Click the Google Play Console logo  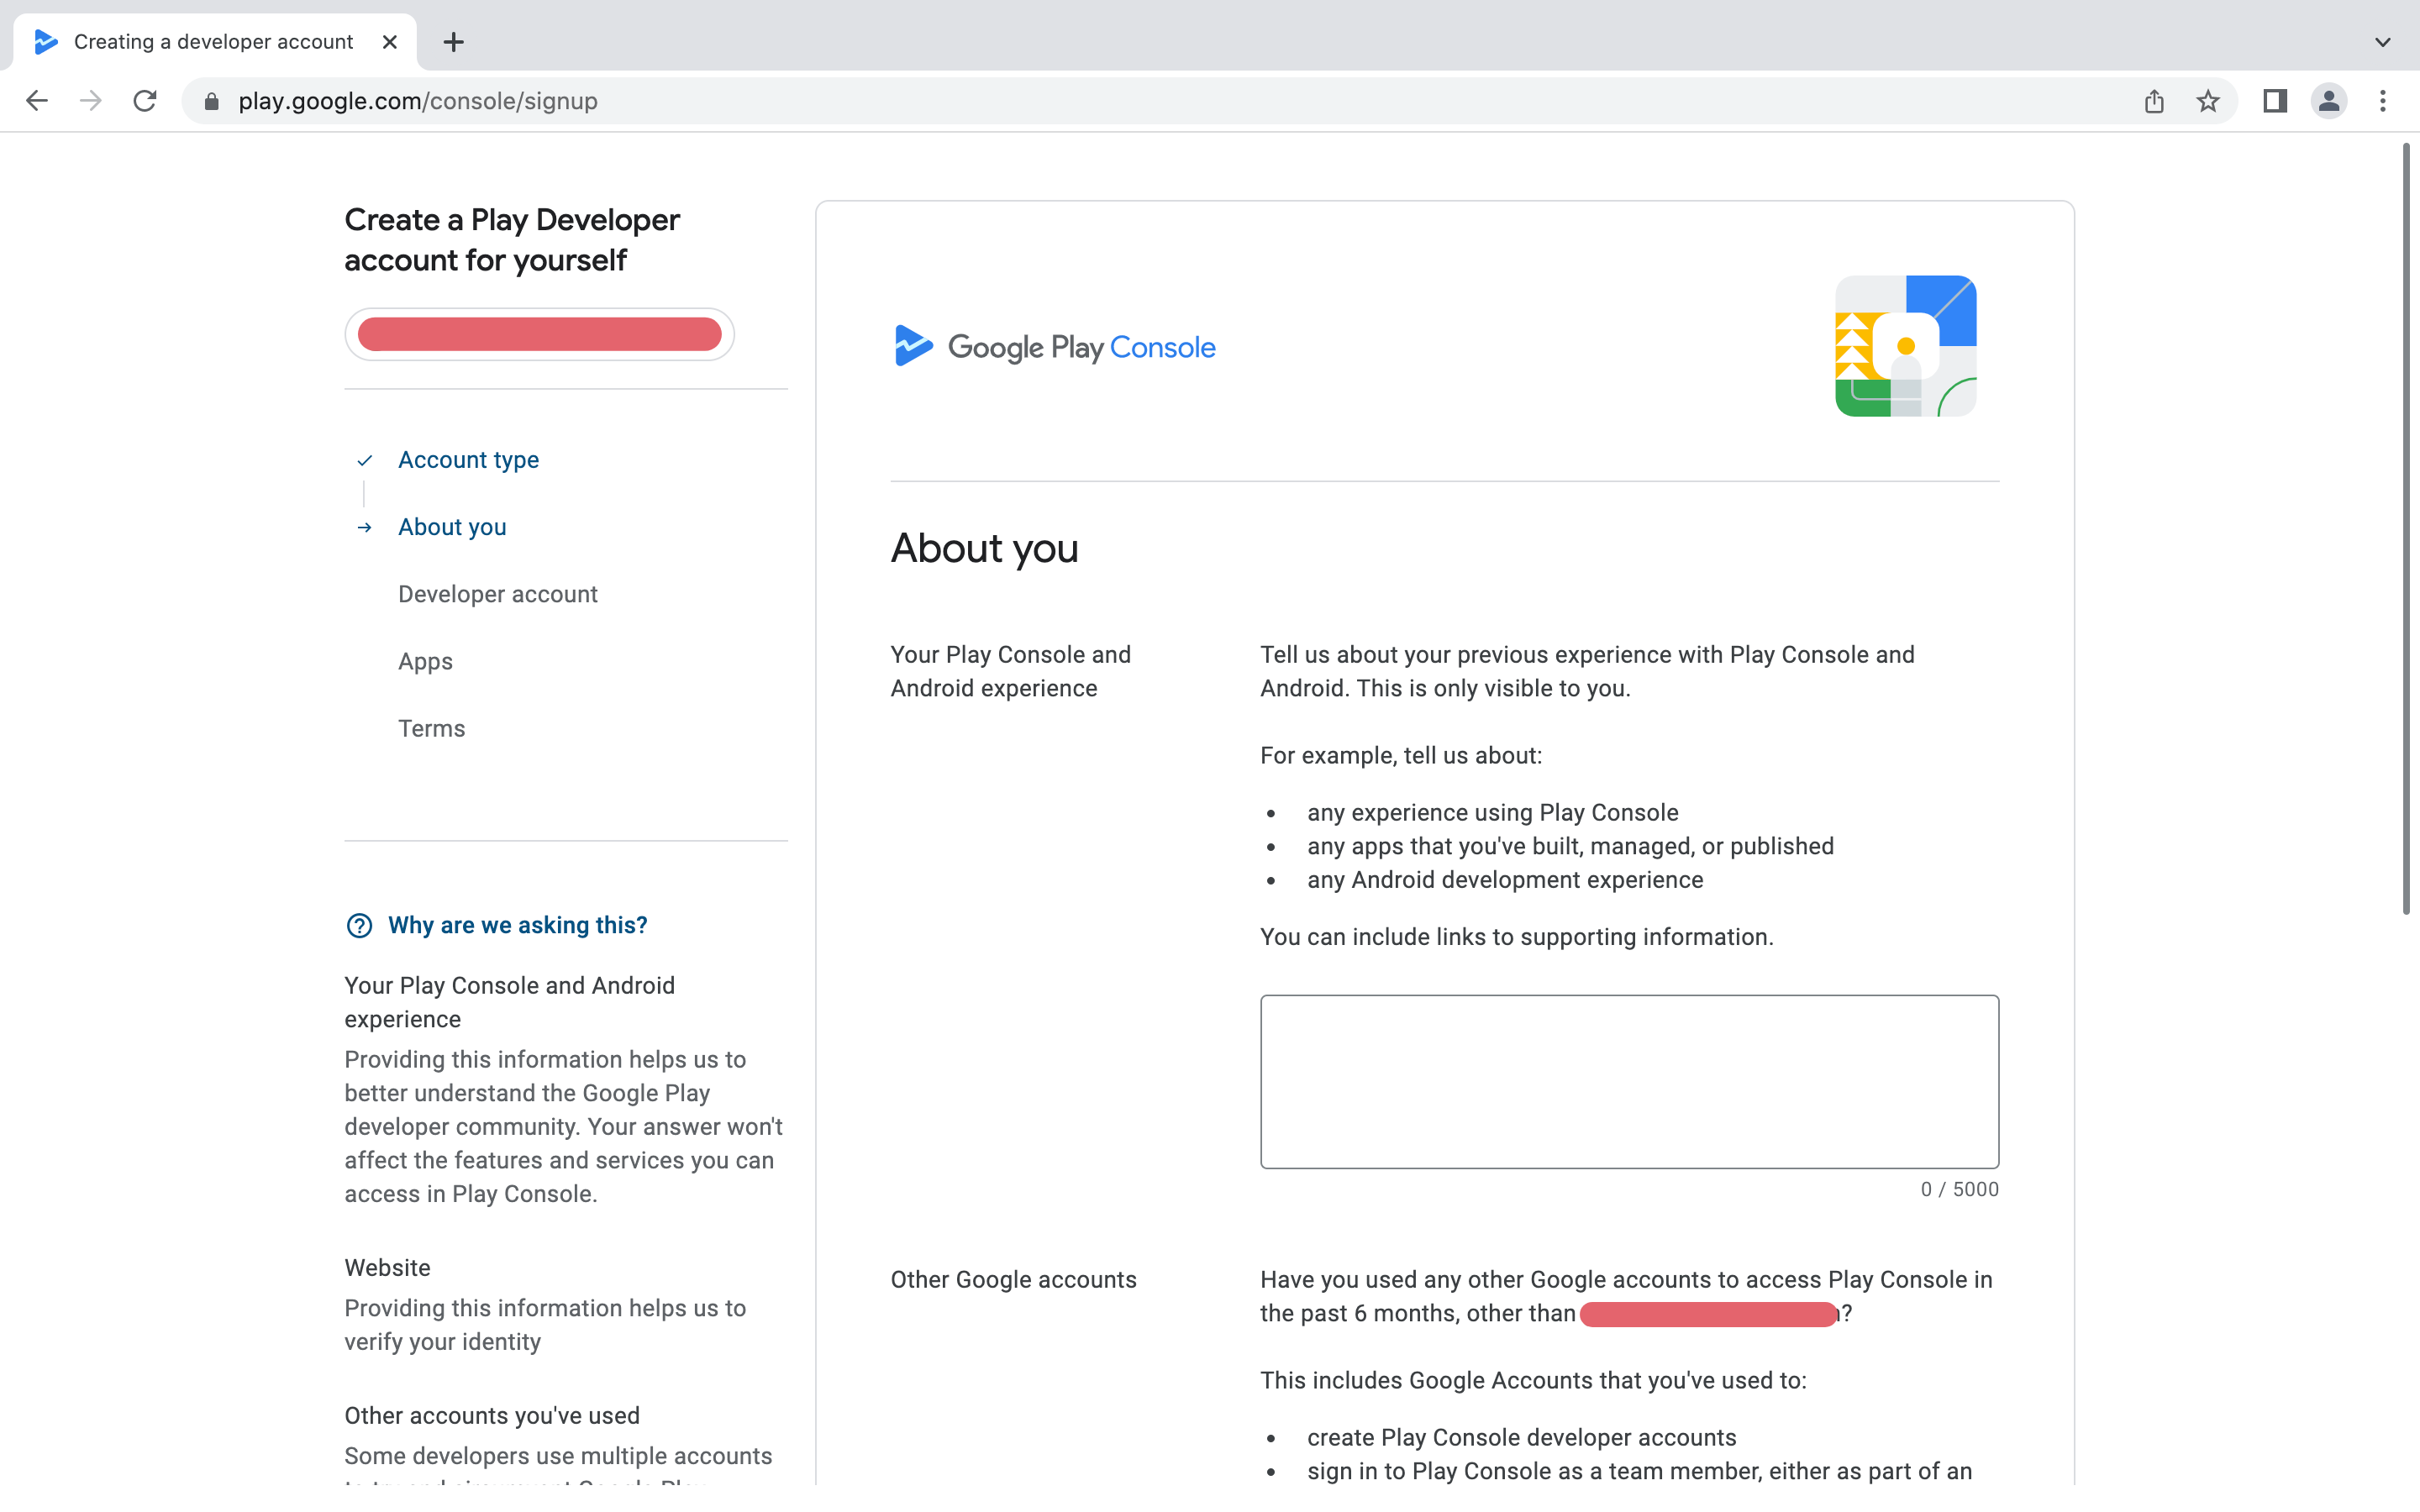[x=1053, y=347]
